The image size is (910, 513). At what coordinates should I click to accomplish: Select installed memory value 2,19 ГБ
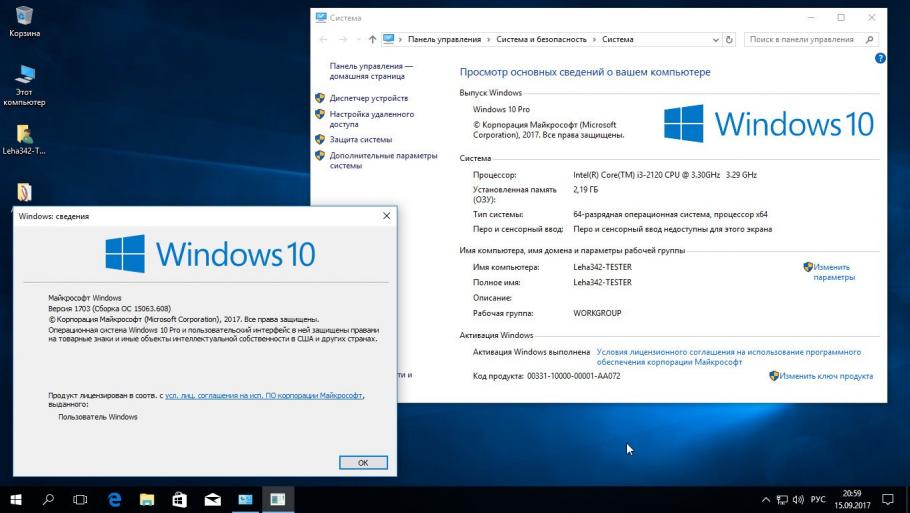[585, 190]
